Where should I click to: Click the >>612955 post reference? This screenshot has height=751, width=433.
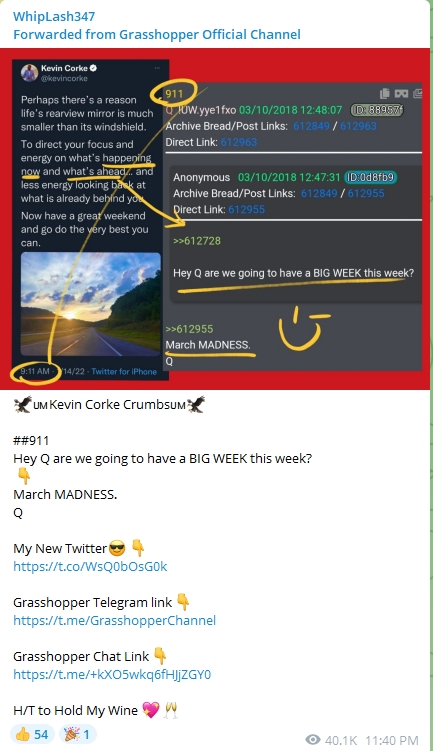[x=189, y=329]
